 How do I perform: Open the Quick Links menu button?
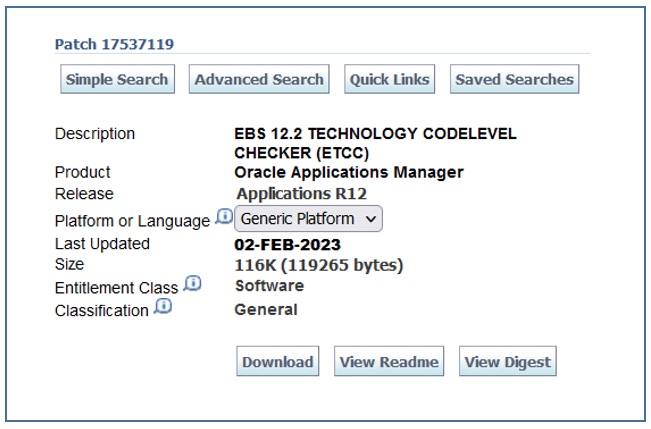coord(389,80)
